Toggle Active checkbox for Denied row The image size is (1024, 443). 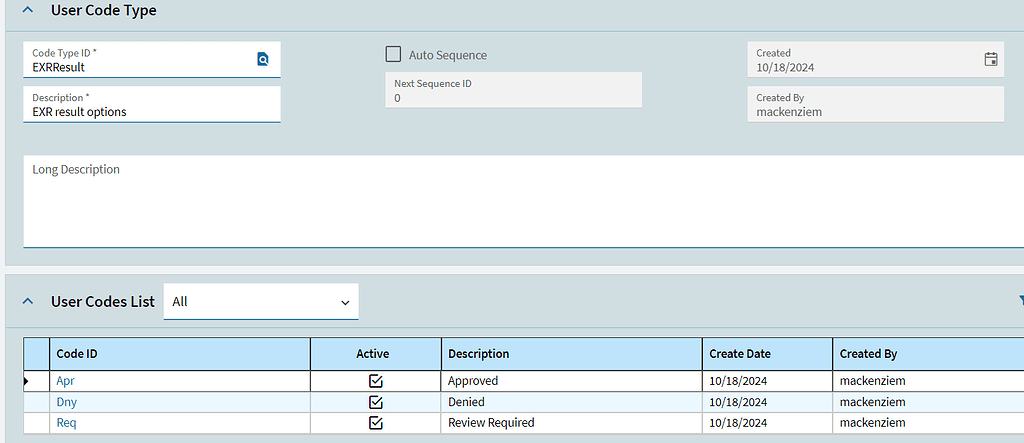point(376,402)
